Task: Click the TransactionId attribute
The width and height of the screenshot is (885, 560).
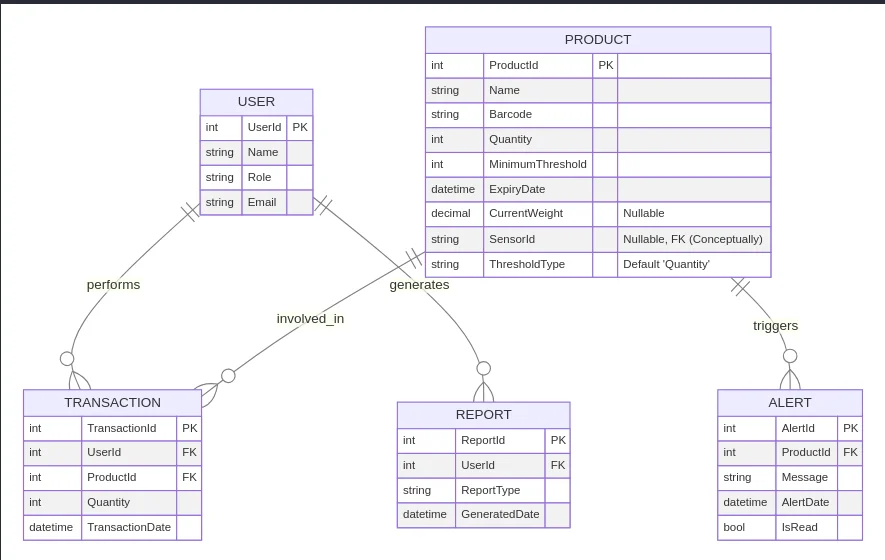Action: point(121,428)
